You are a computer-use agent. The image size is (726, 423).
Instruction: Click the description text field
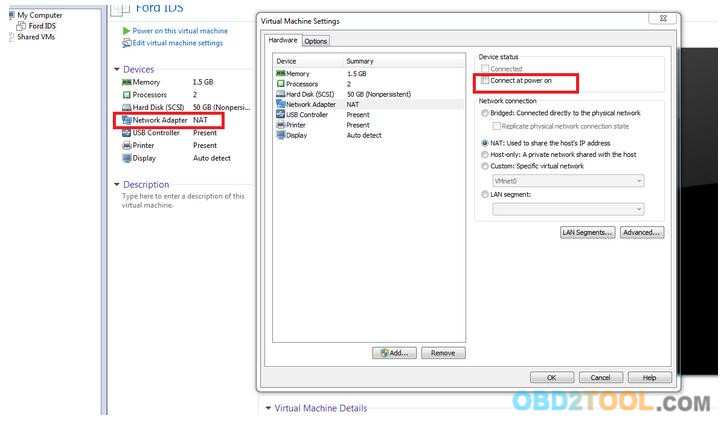(183, 201)
